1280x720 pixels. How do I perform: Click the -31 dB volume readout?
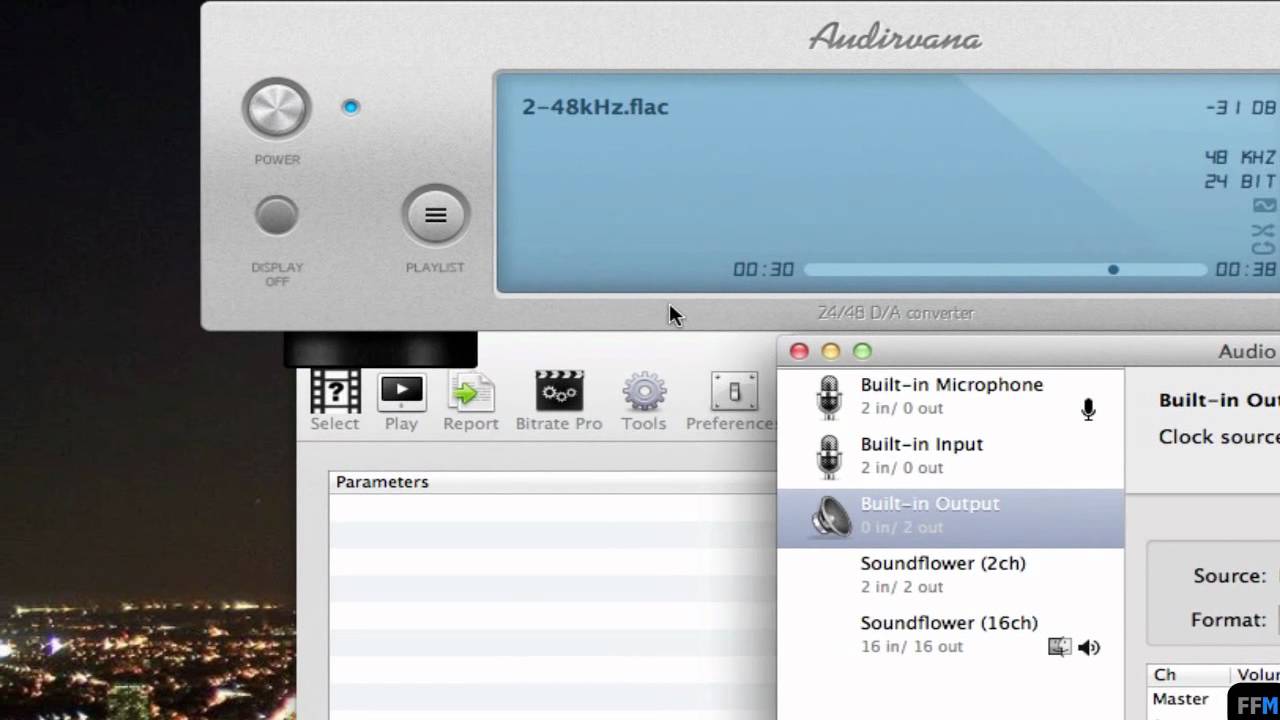point(1240,108)
